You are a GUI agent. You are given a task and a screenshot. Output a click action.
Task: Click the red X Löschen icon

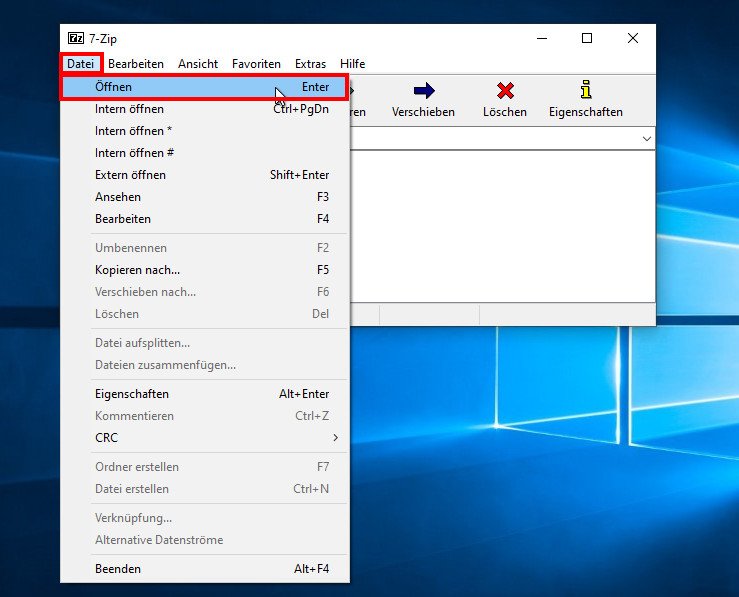[505, 91]
